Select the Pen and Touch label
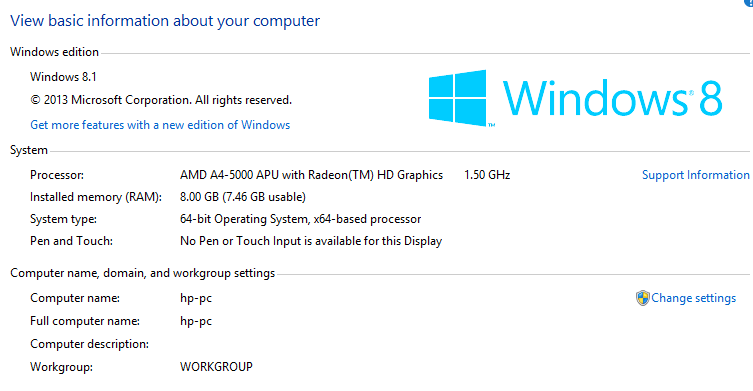 pyautogui.click(x=71, y=241)
